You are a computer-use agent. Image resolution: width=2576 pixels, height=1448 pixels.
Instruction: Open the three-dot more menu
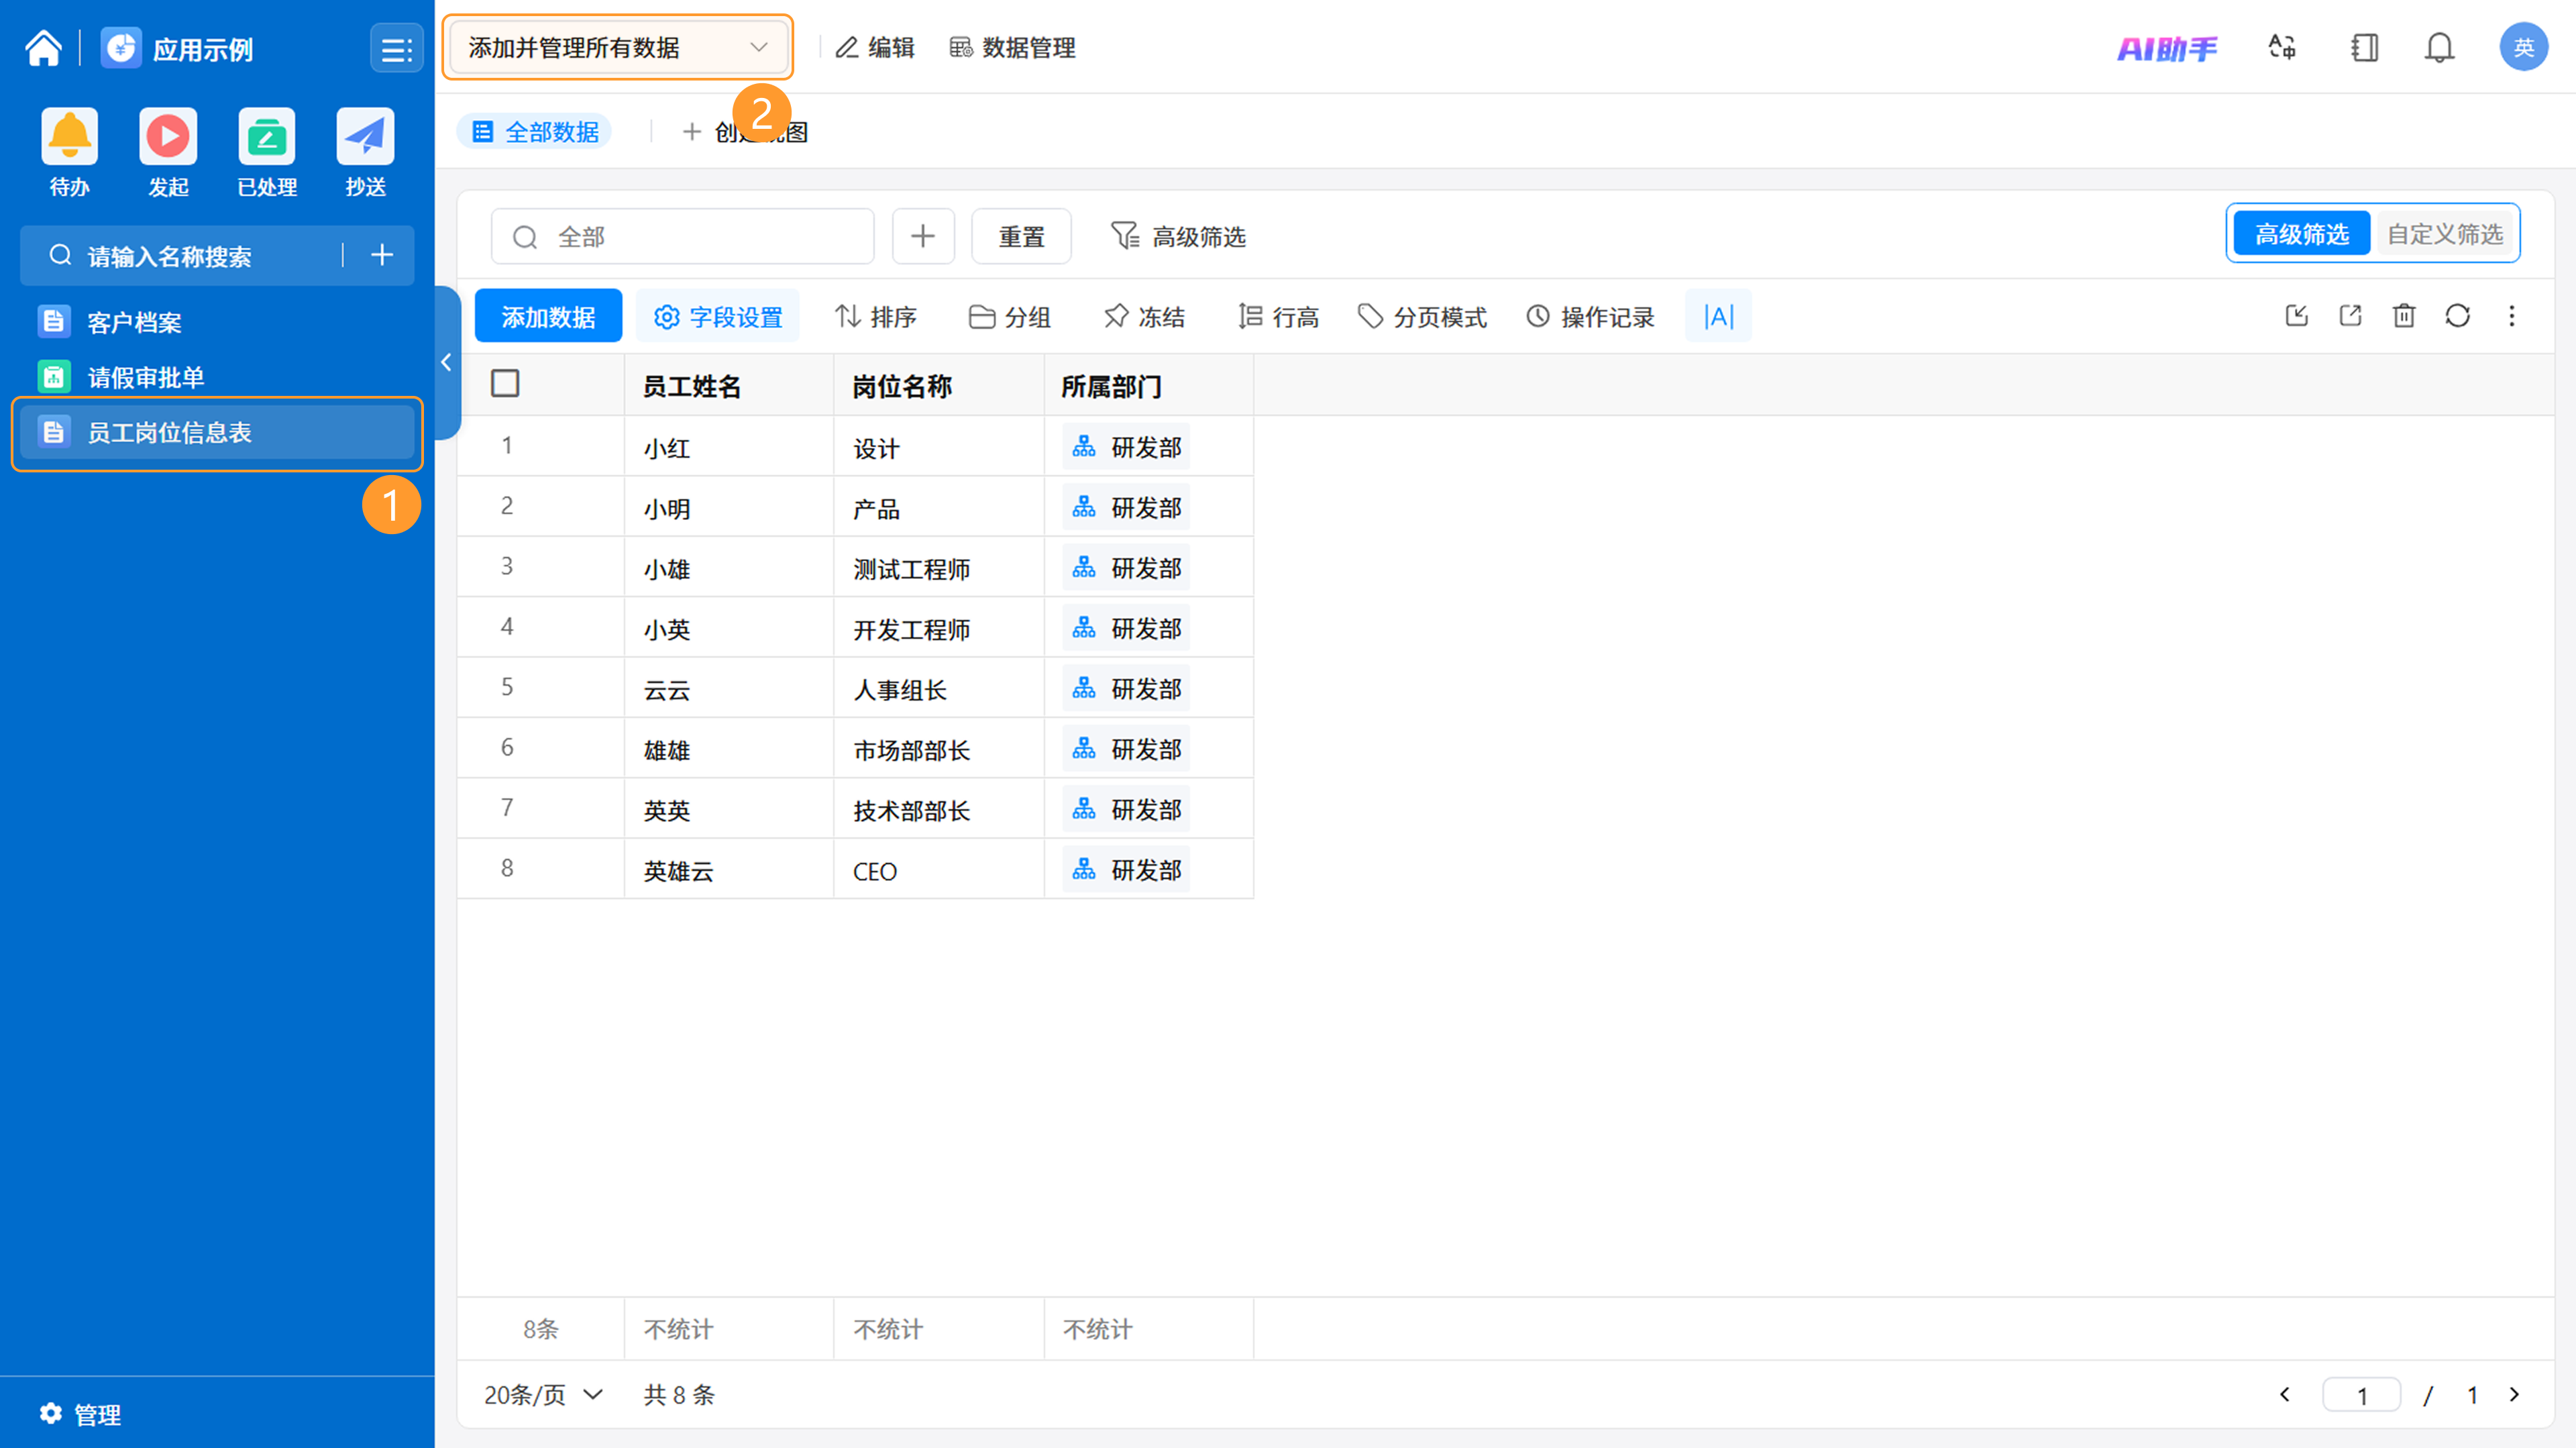[2511, 316]
